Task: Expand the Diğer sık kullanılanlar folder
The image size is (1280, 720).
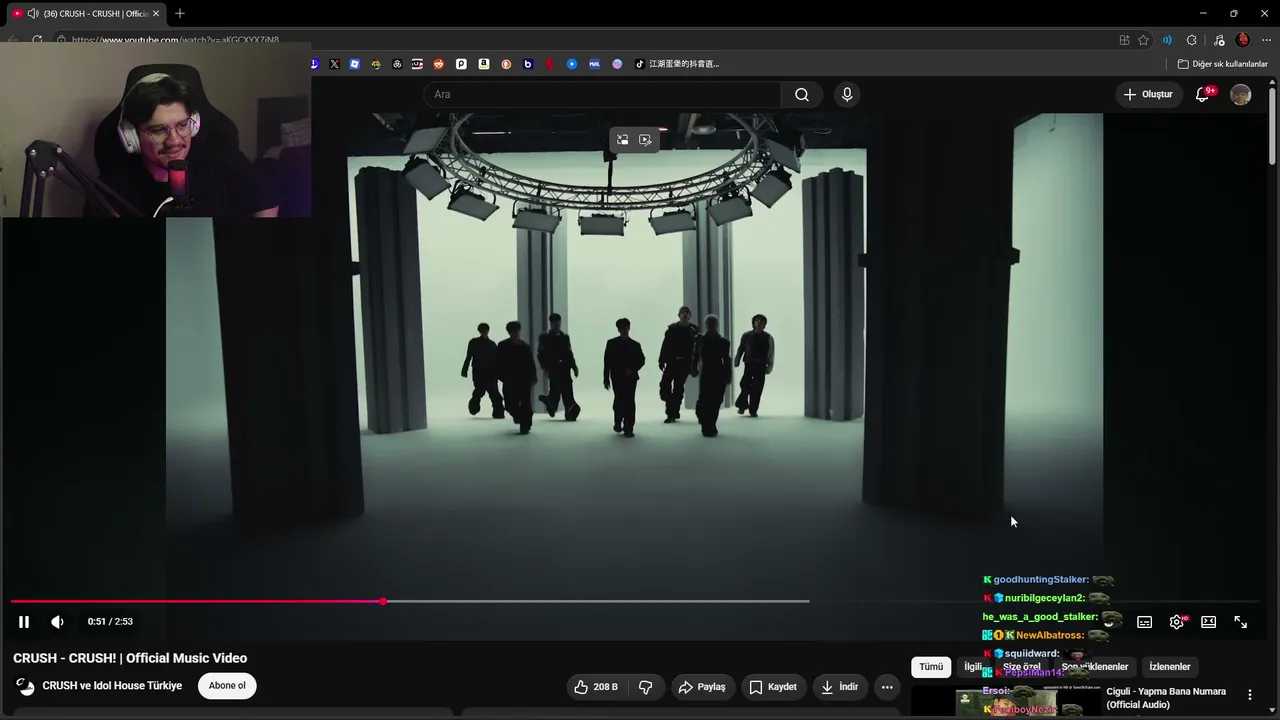Action: coord(1222,64)
